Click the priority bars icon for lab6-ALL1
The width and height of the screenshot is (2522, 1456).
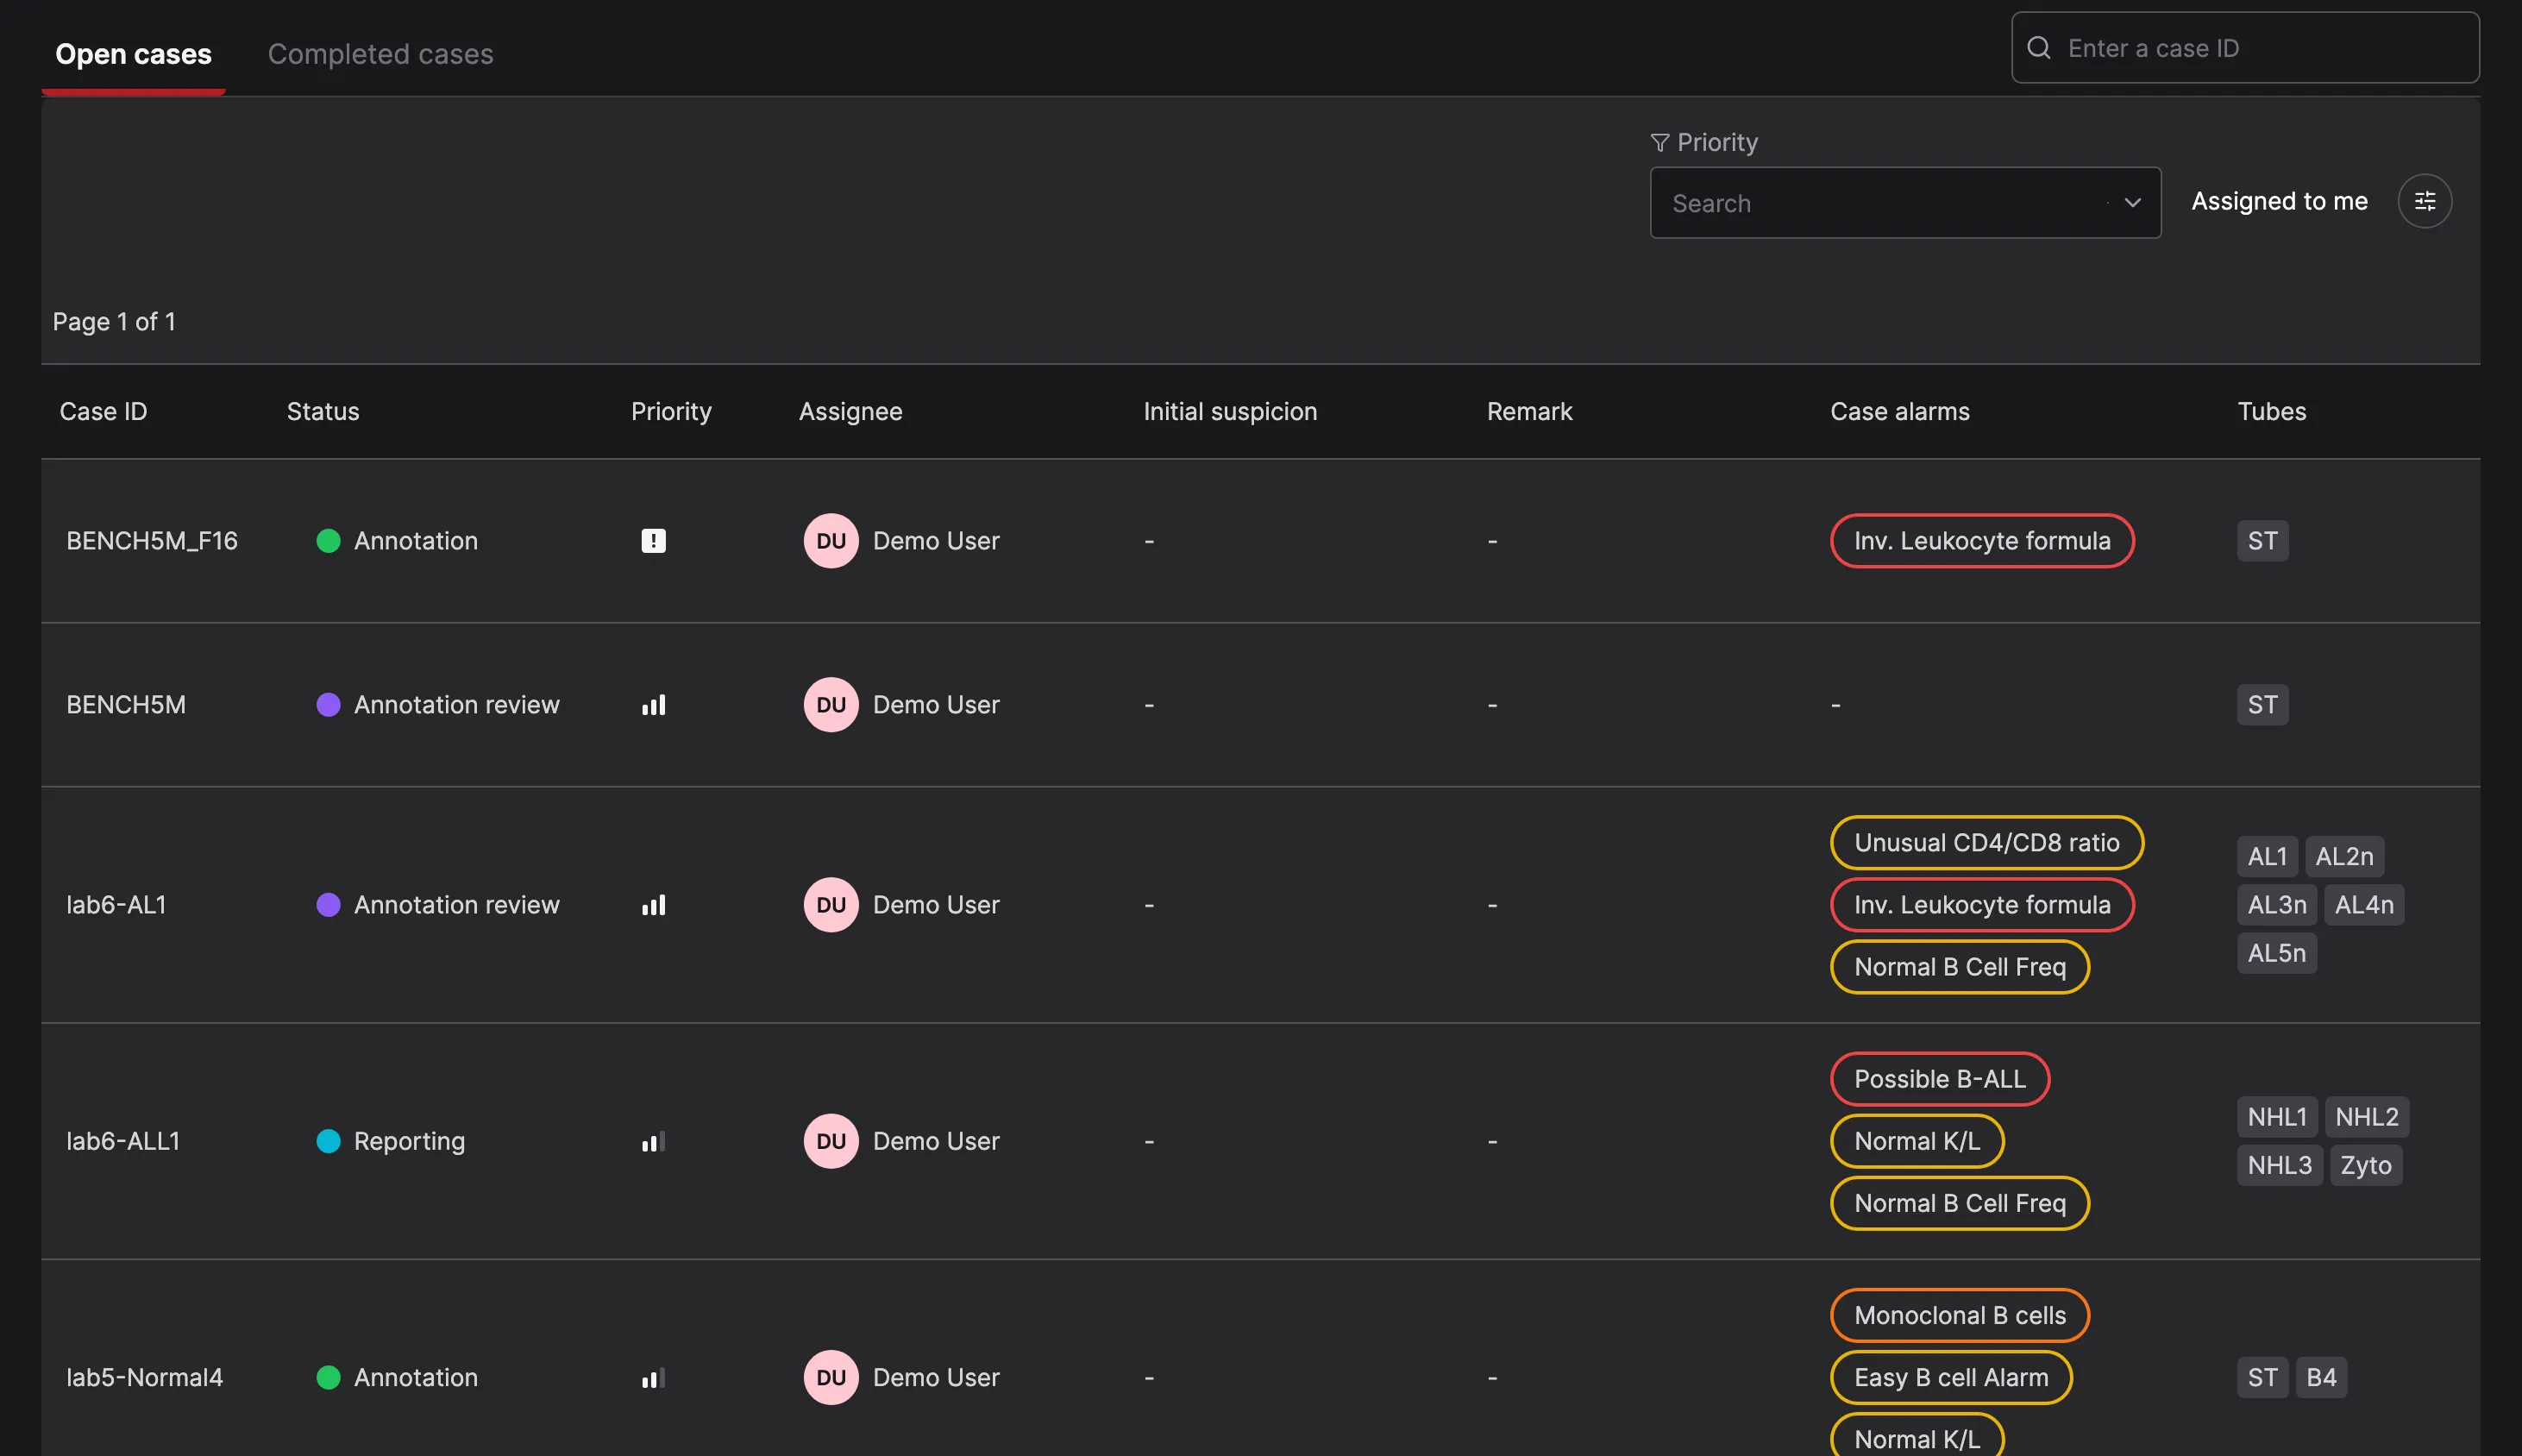[653, 1141]
